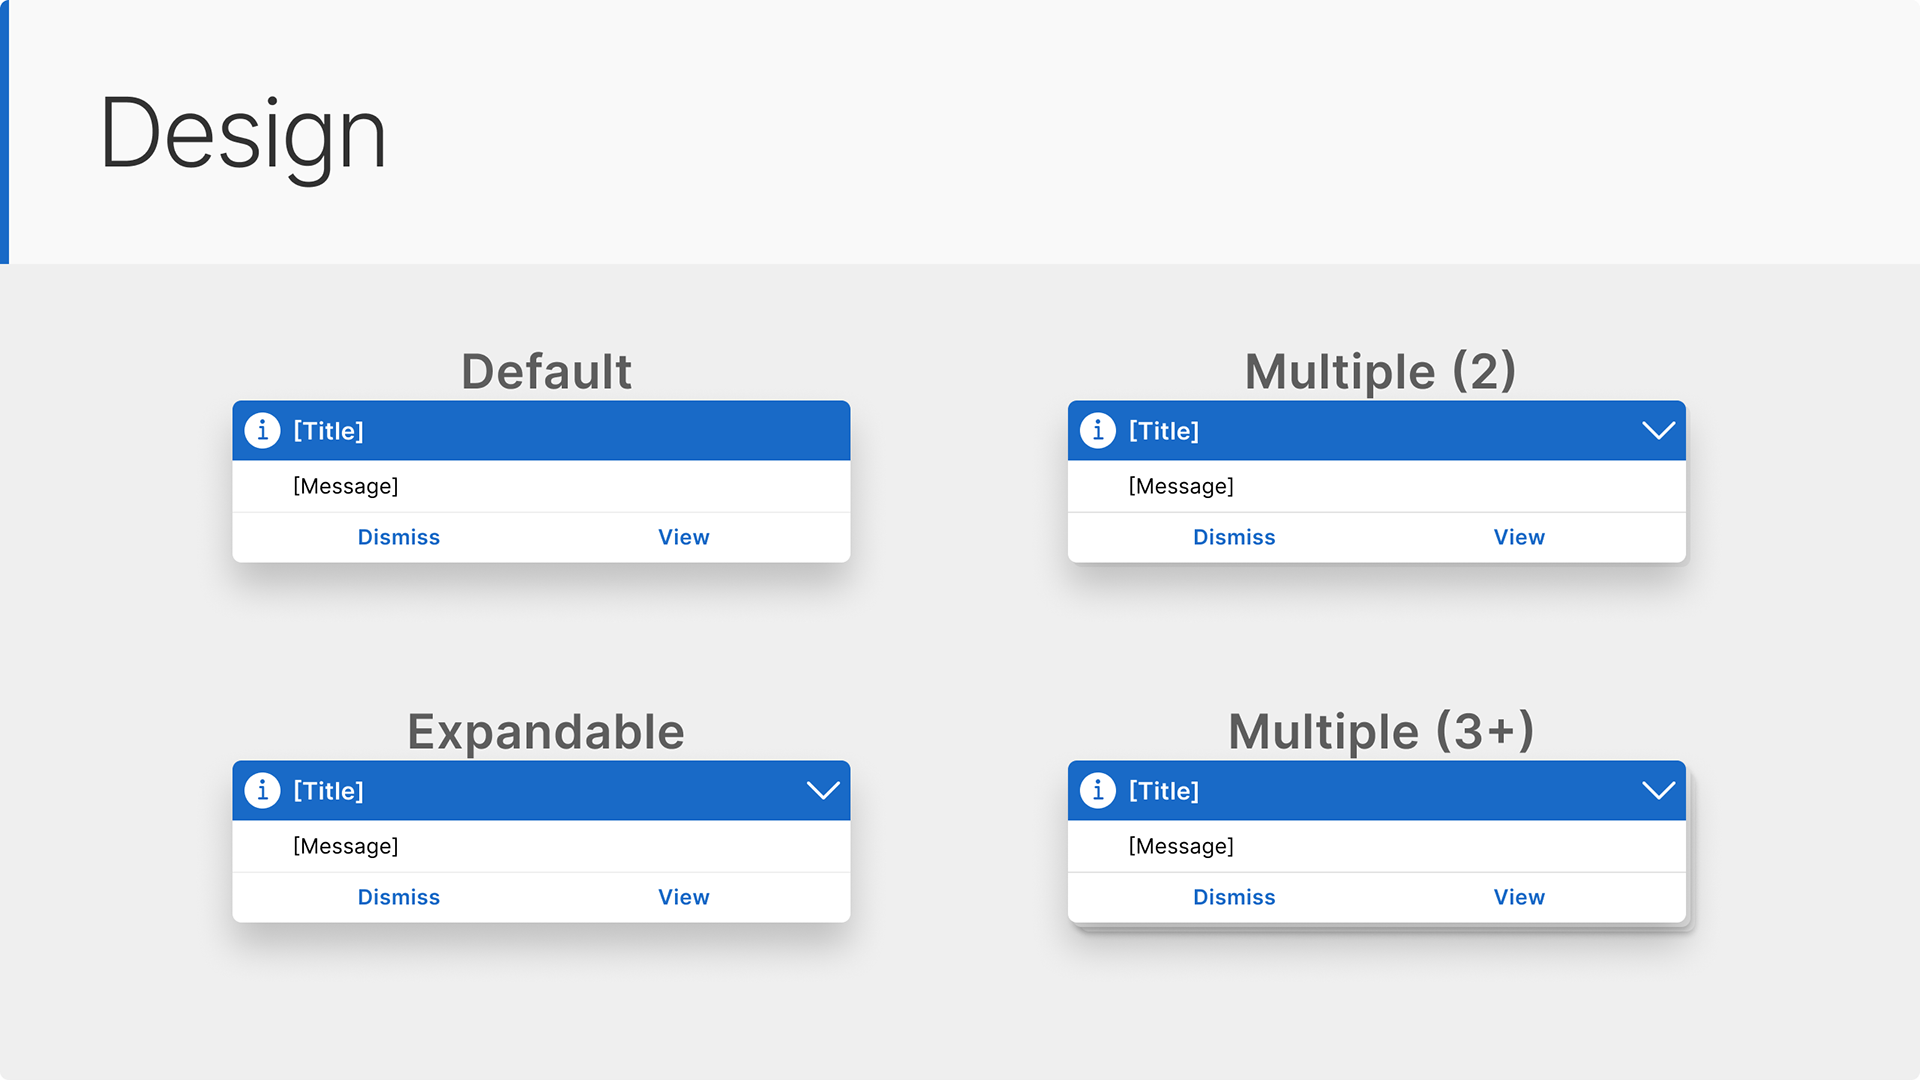Expand the Multiple (3+) card chevron
The height and width of the screenshot is (1080, 1920).
[x=1658, y=791]
